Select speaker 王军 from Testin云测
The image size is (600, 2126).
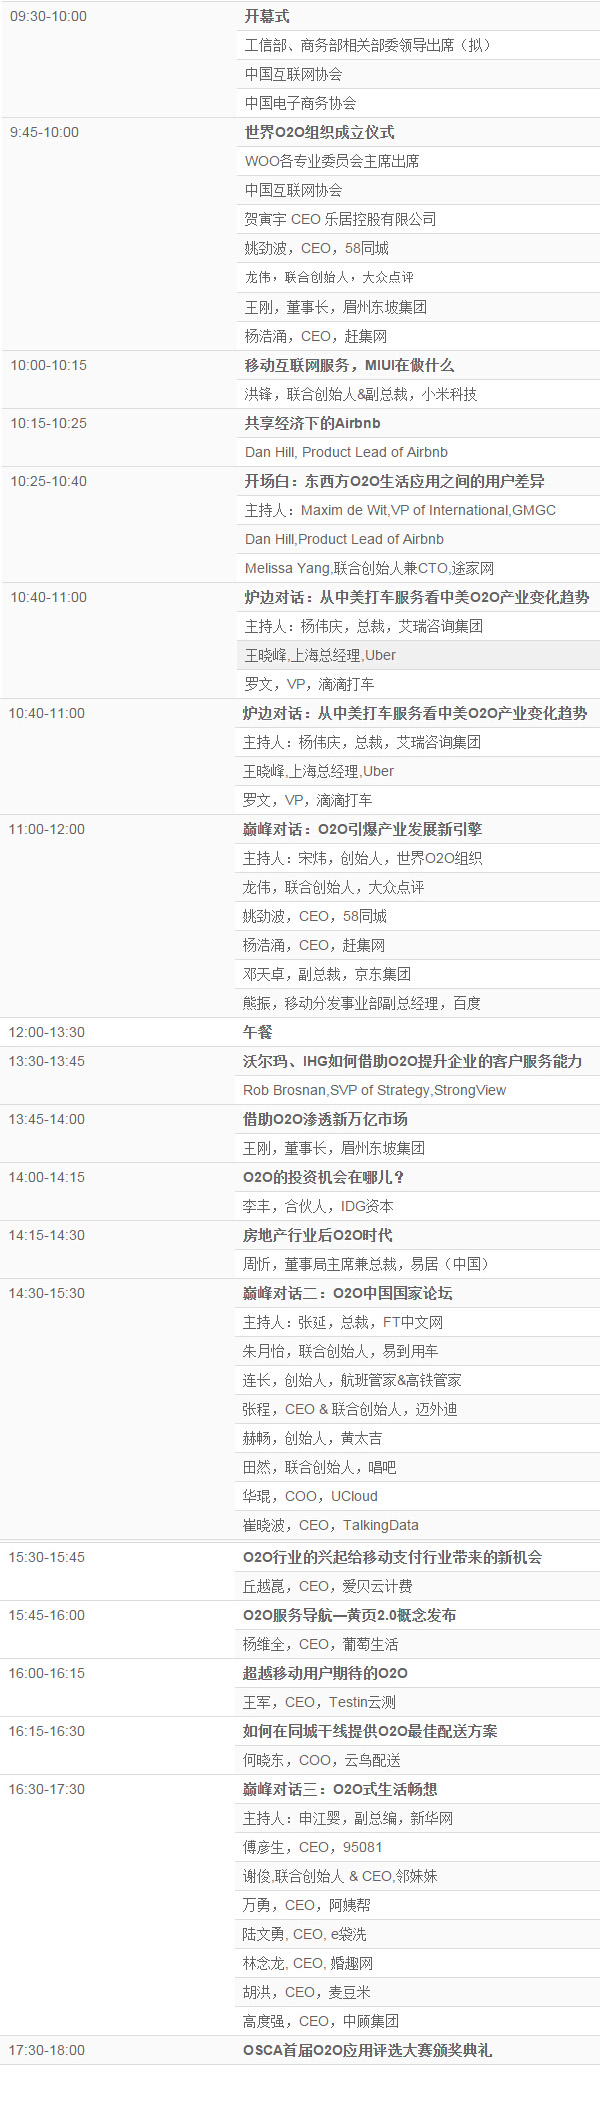click(319, 1702)
